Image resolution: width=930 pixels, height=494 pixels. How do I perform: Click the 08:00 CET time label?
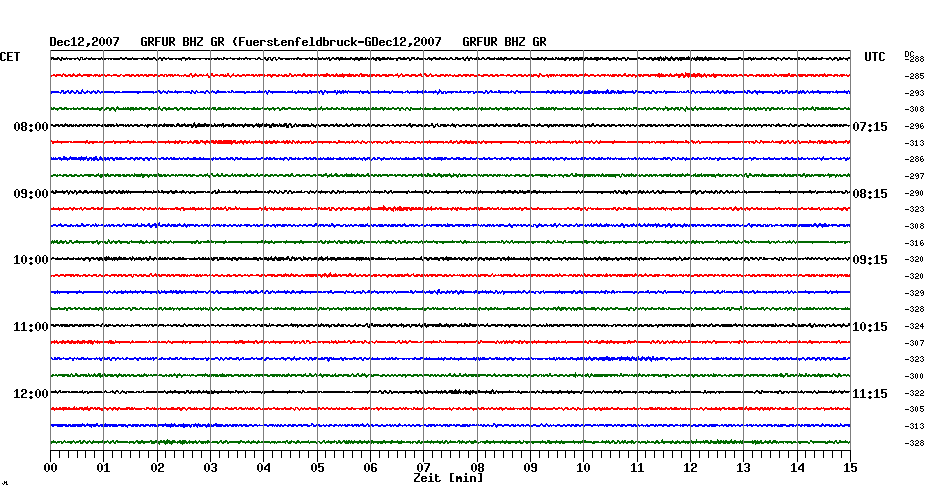click(x=31, y=127)
